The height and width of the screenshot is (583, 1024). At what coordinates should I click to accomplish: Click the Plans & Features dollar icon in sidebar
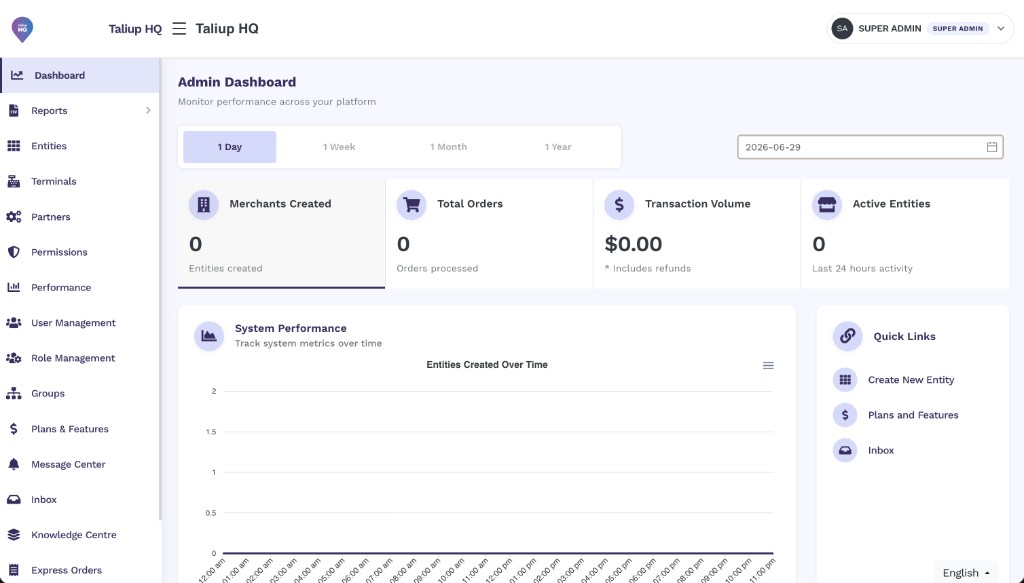click(x=14, y=429)
